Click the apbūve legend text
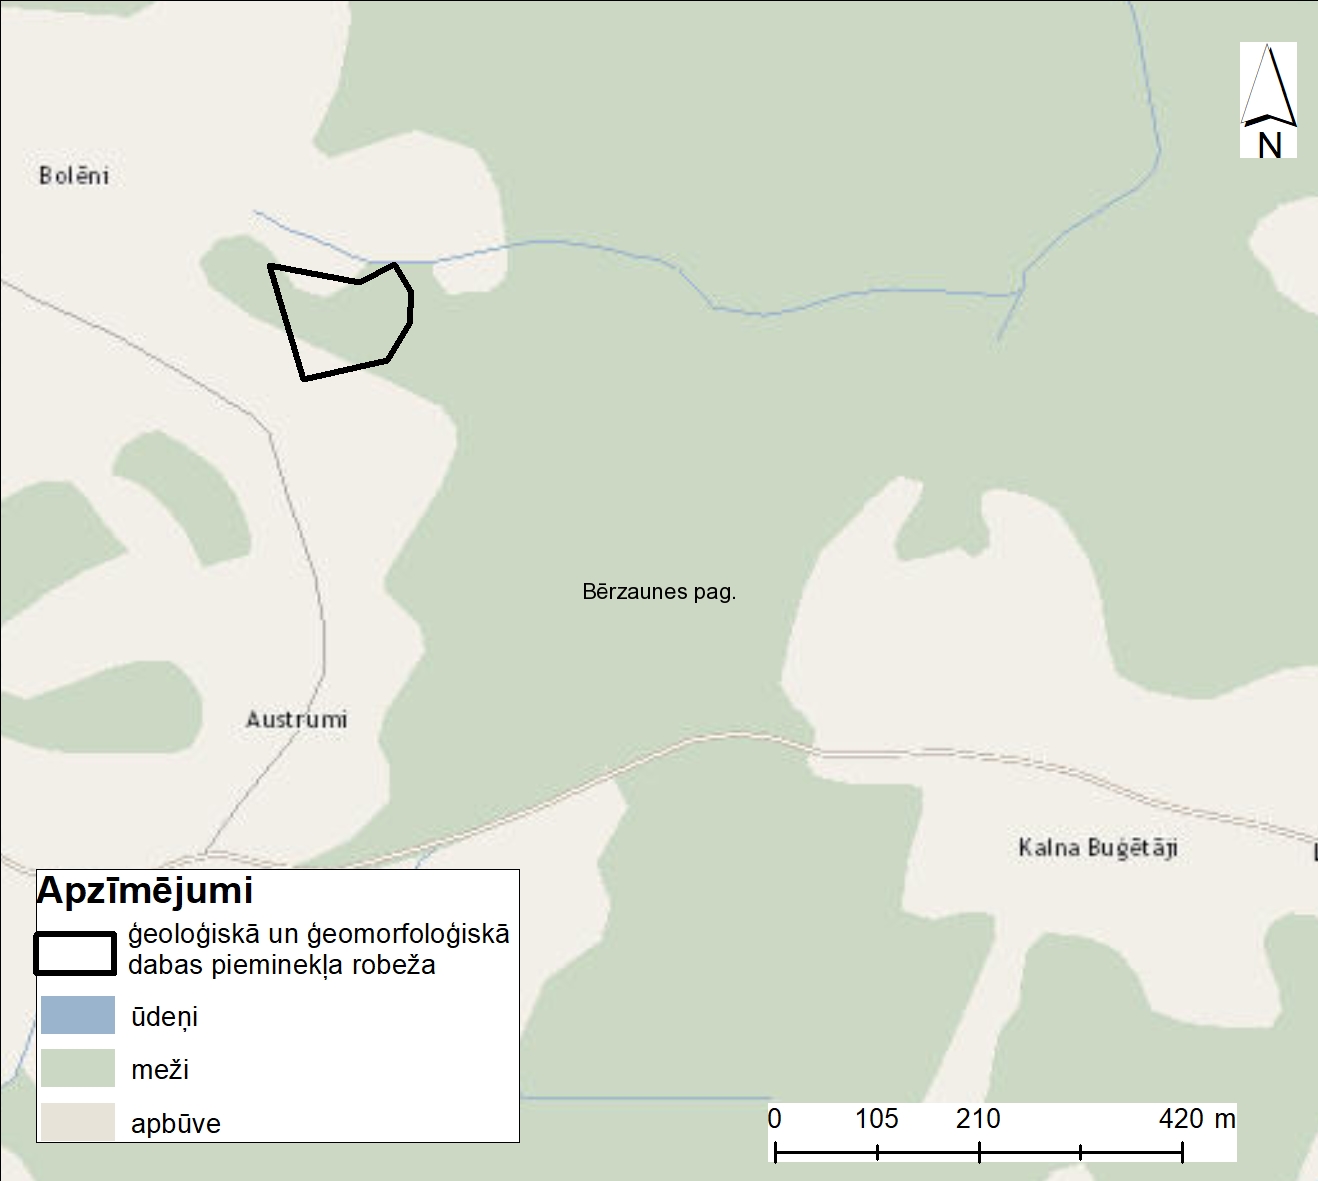Screen dimensions: 1318x1181 pos(176,1123)
